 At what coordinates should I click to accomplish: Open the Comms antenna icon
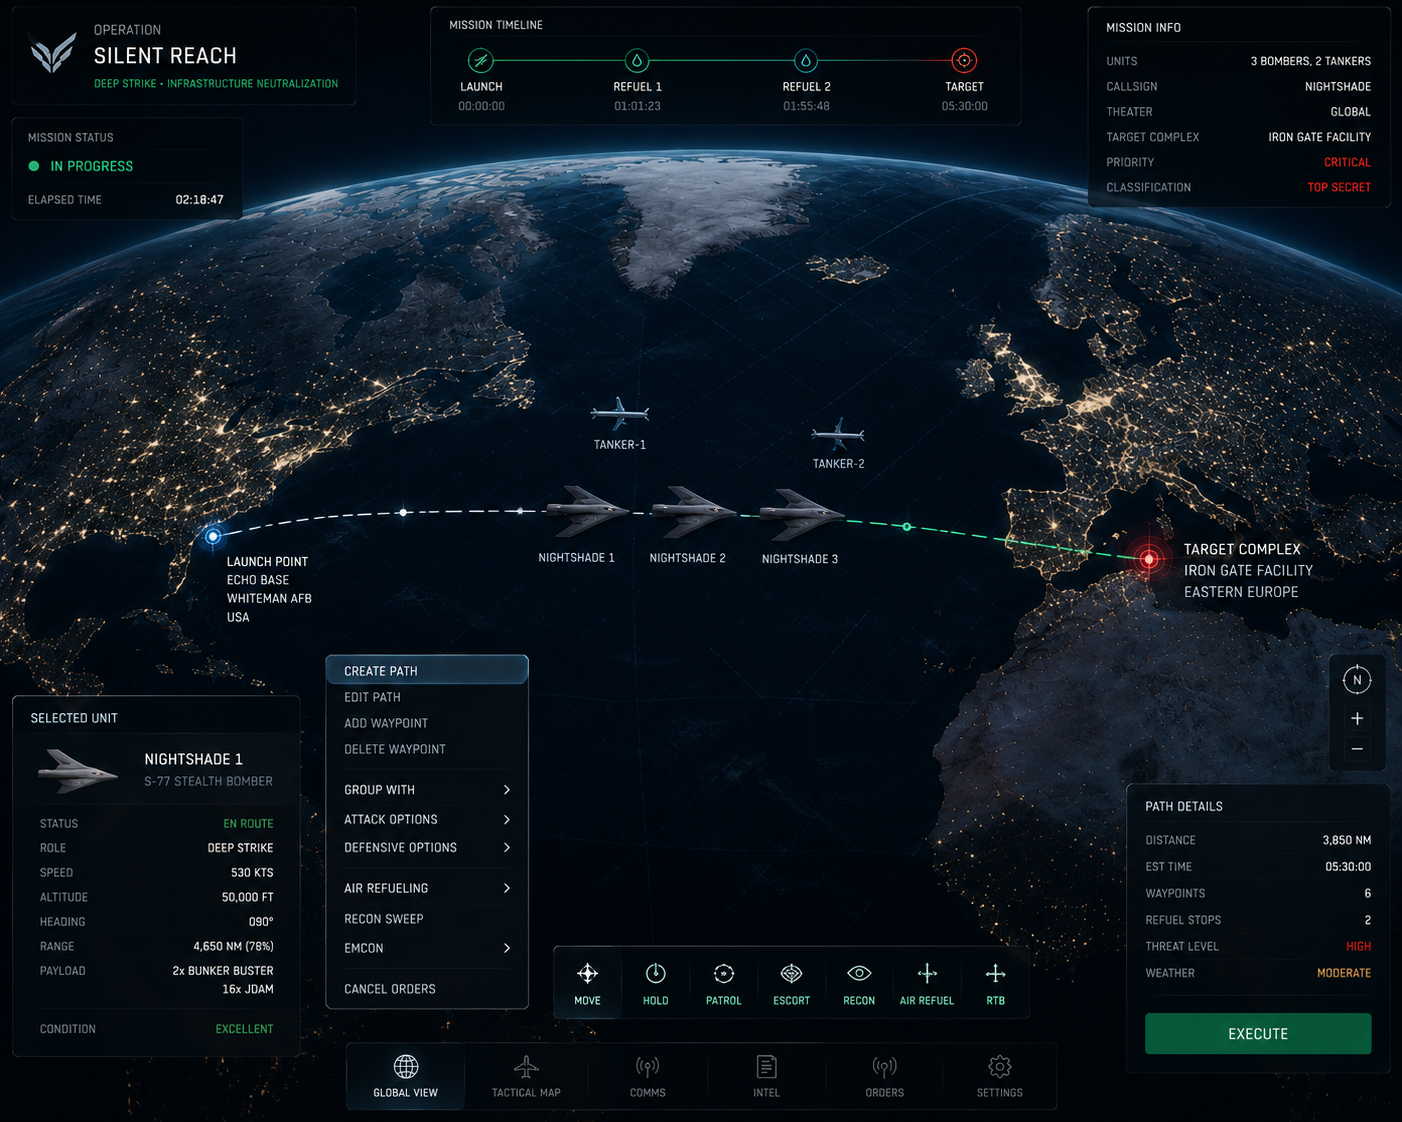(x=648, y=1067)
